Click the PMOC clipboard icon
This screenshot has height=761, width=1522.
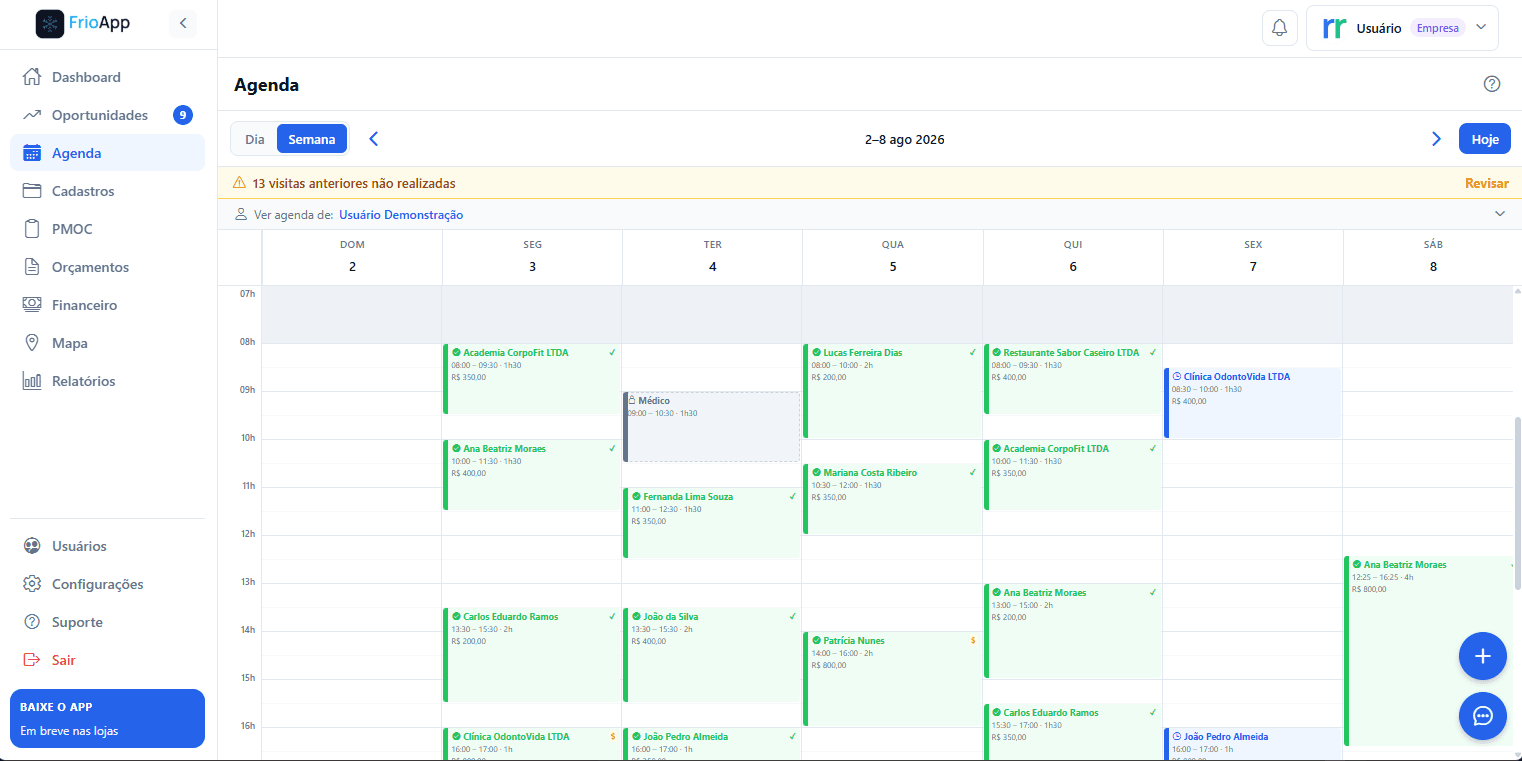coord(32,229)
